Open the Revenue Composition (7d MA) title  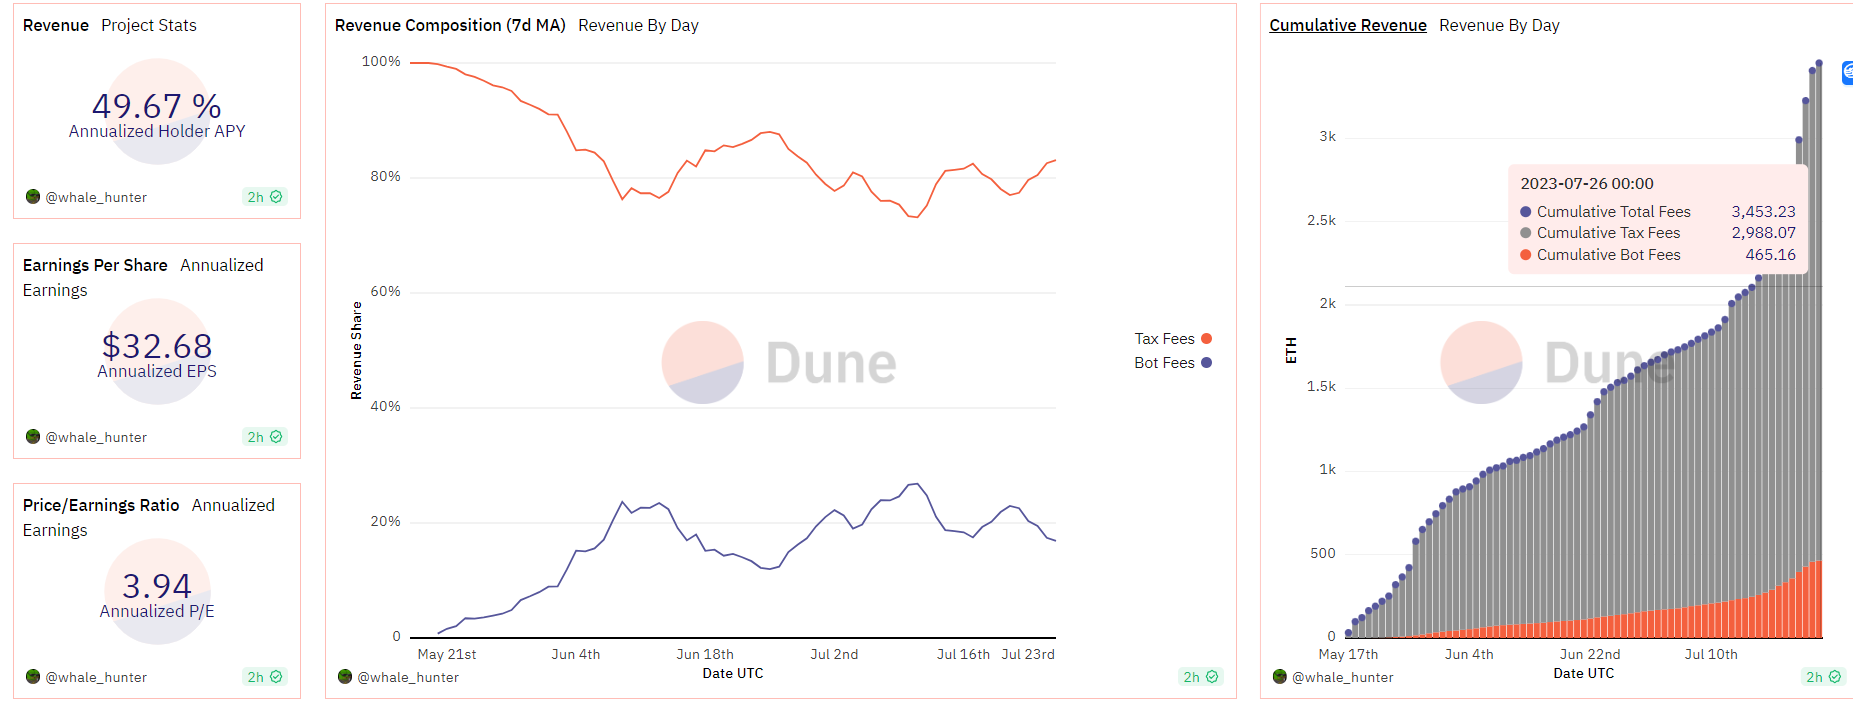(450, 25)
